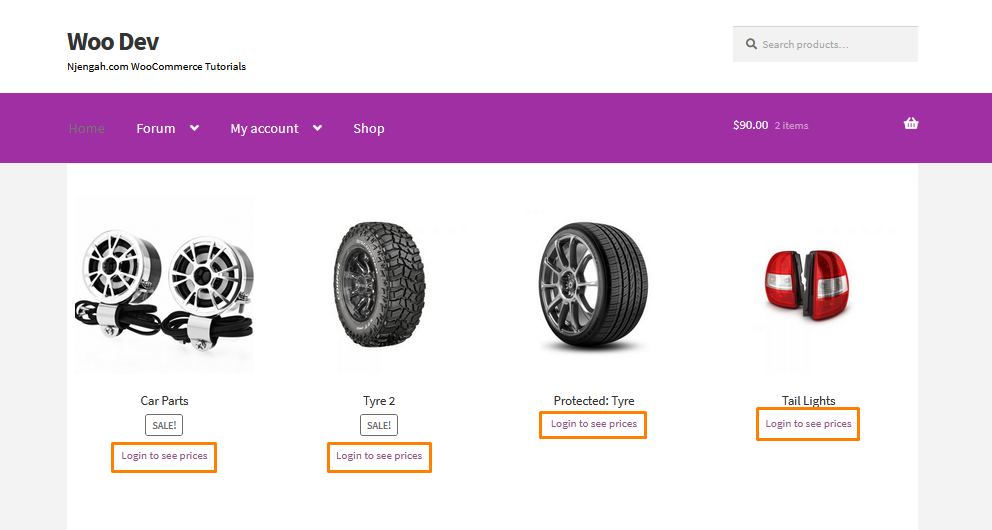Expand the Forum dropdown chevron
This screenshot has width=992, height=530.
pyautogui.click(x=194, y=128)
